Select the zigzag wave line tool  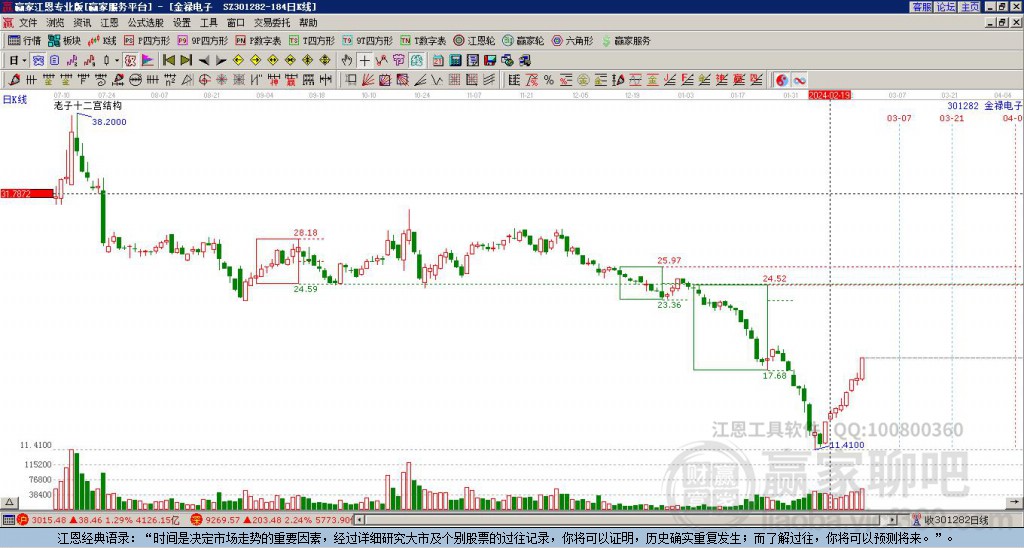(x=437, y=80)
